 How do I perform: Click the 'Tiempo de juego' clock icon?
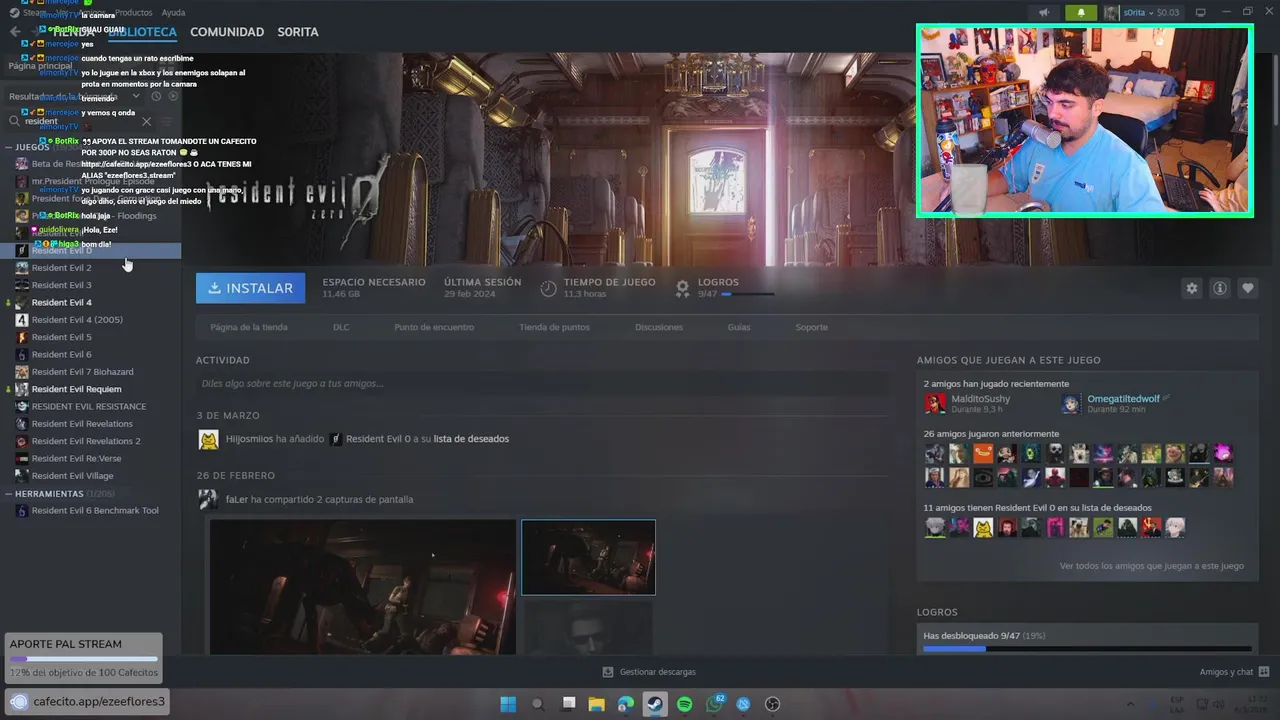(x=548, y=288)
